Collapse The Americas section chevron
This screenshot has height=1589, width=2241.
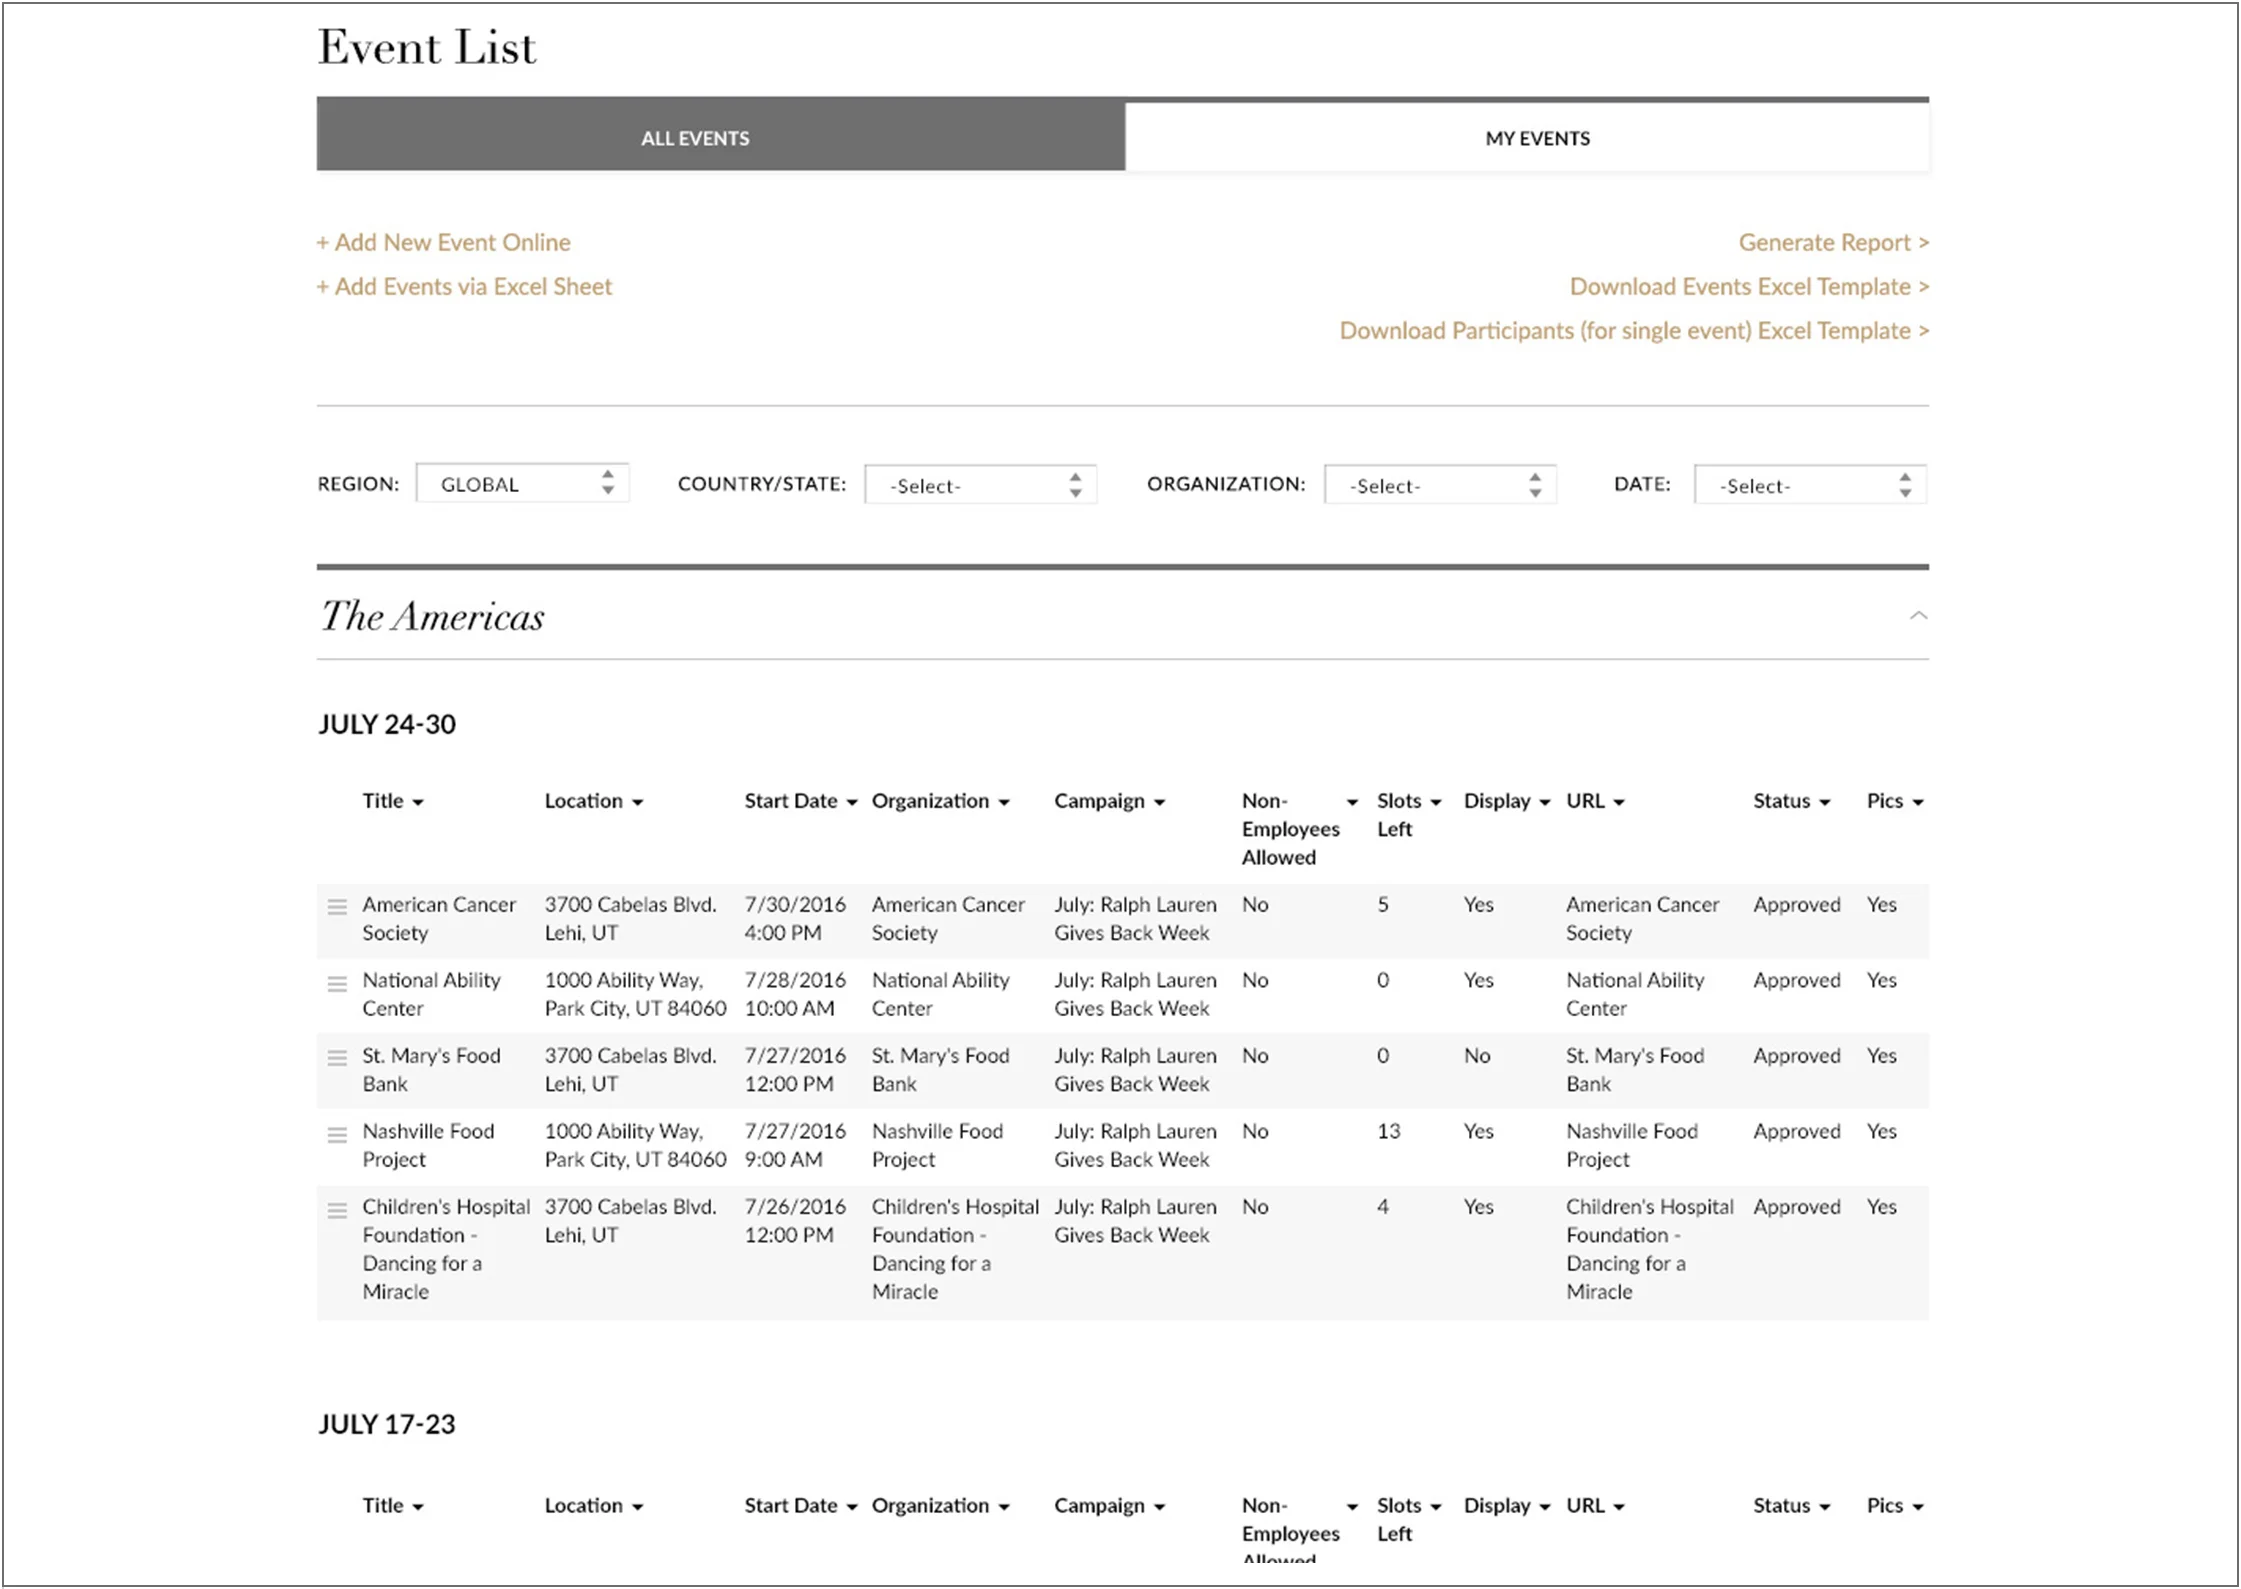tap(1917, 616)
